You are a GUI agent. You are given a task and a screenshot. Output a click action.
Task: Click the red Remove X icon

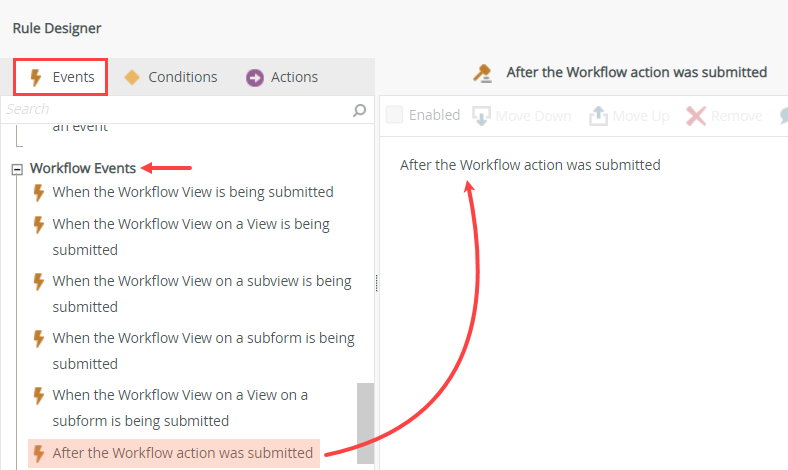point(696,116)
